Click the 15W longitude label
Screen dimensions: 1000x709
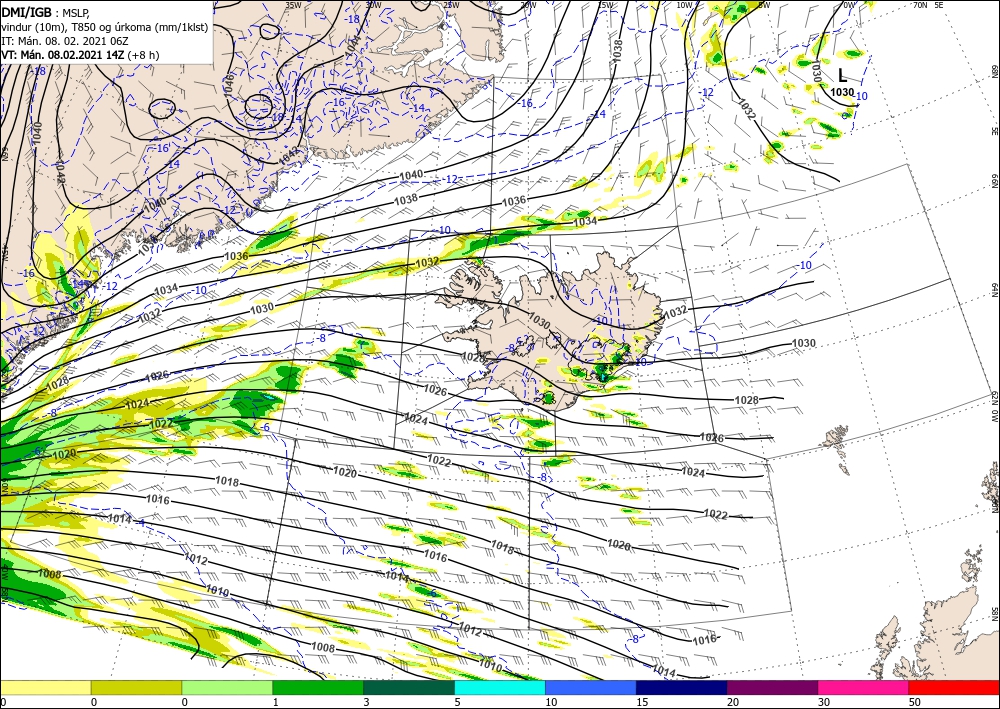click(x=606, y=5)
